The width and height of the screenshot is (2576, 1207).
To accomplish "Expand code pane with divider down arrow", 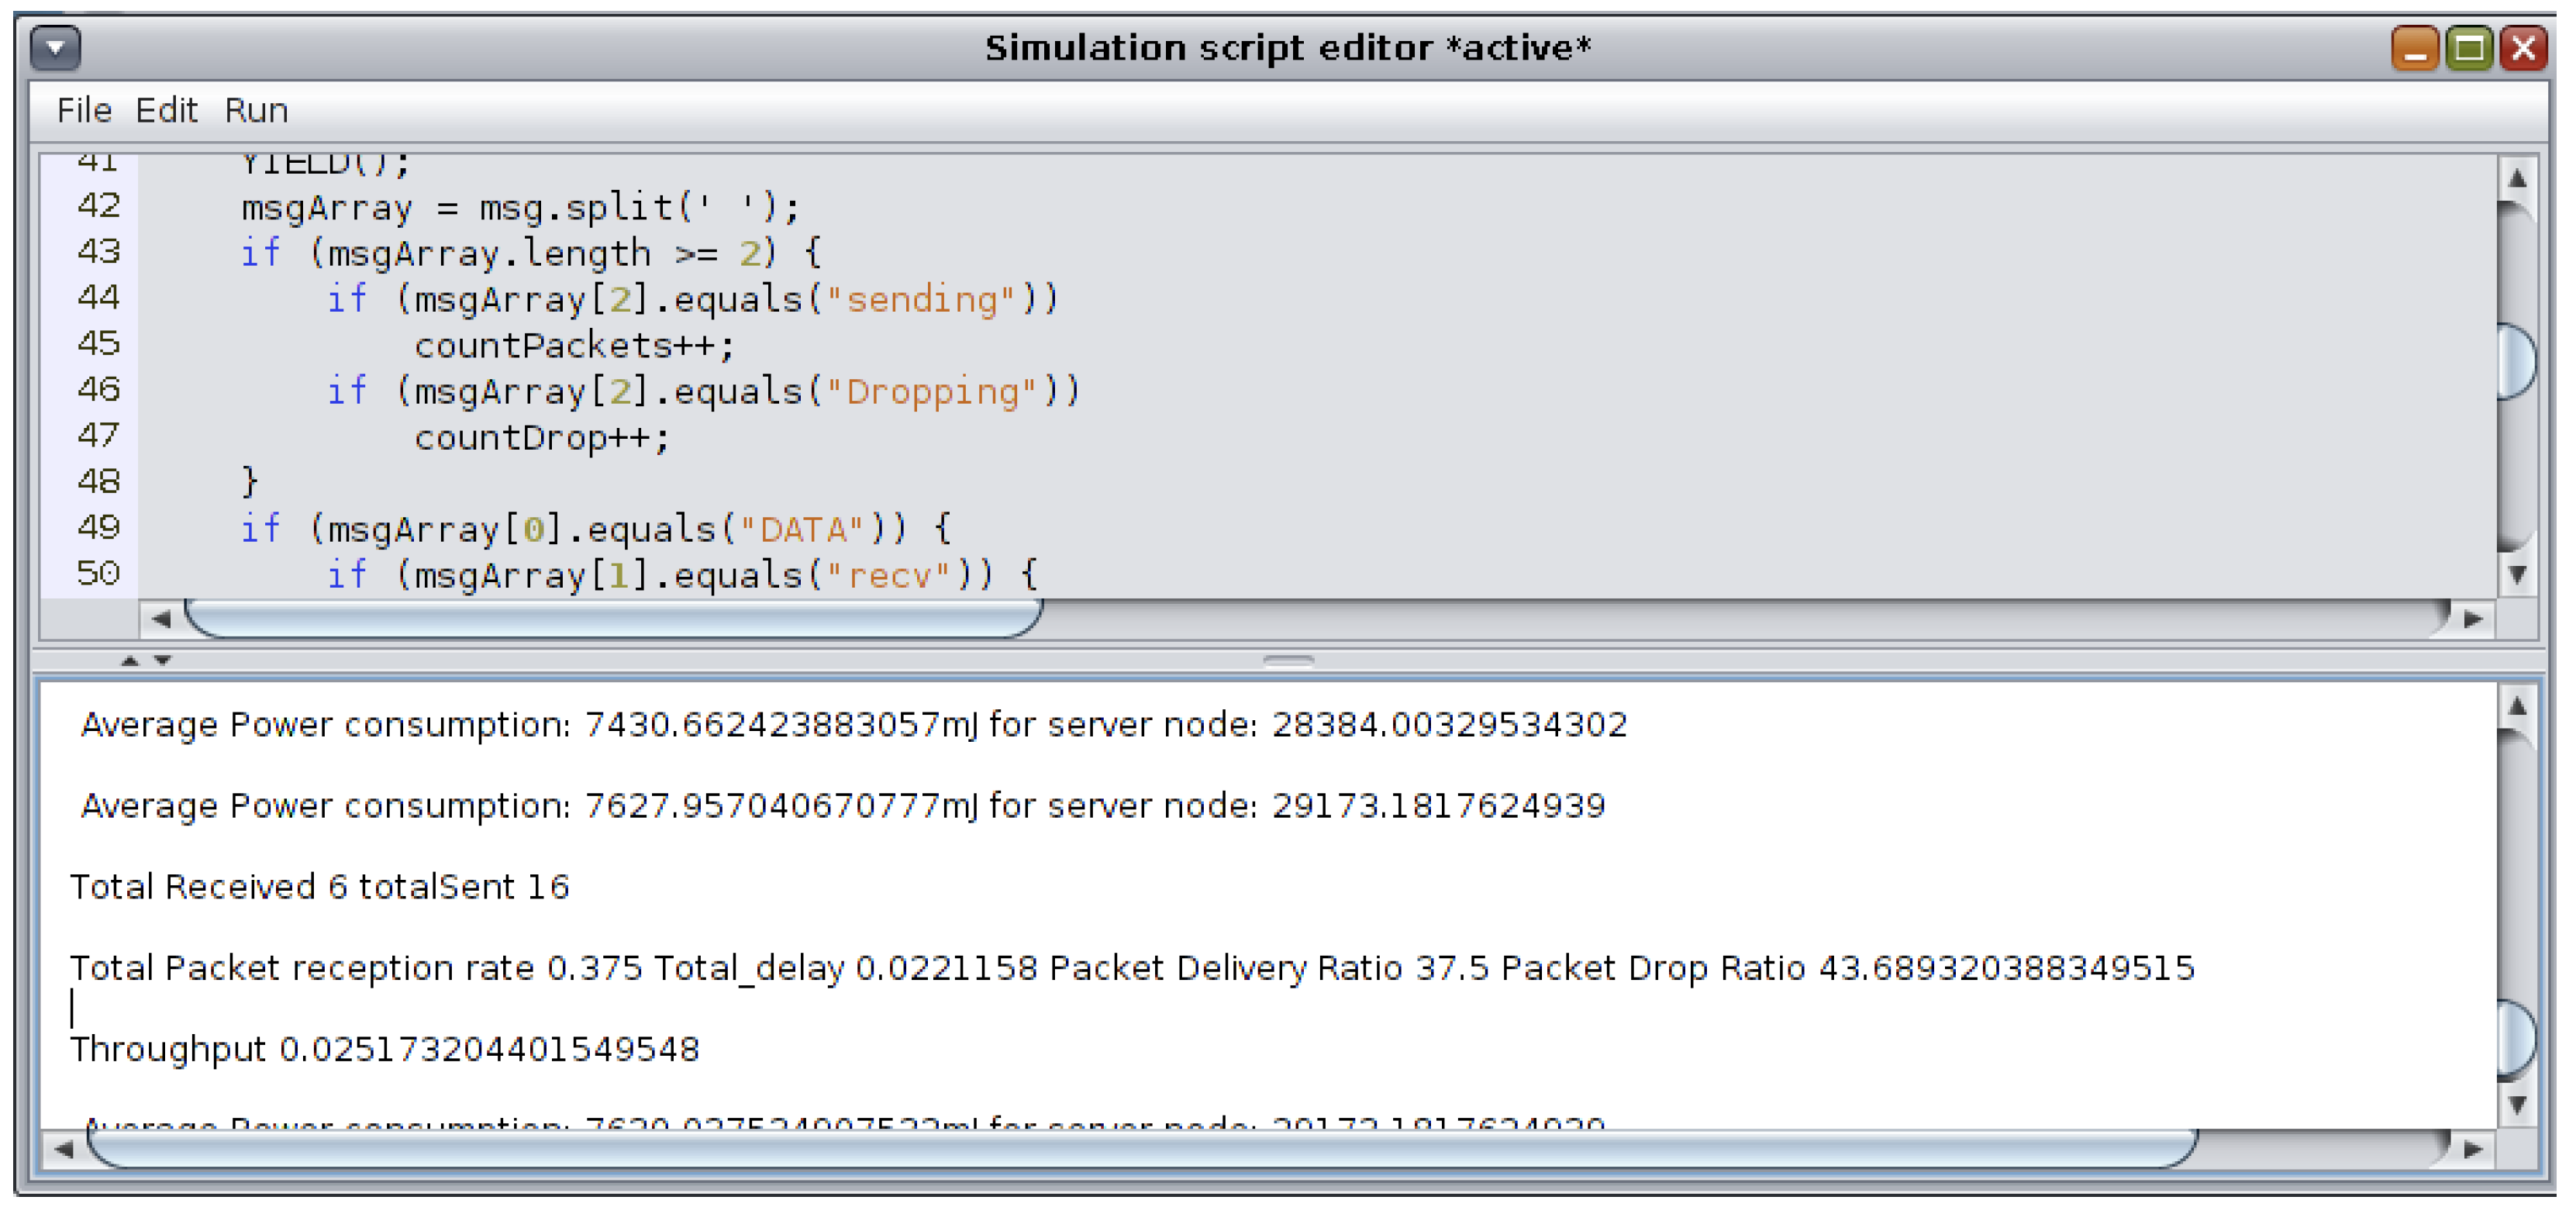I will click(163, 660).
